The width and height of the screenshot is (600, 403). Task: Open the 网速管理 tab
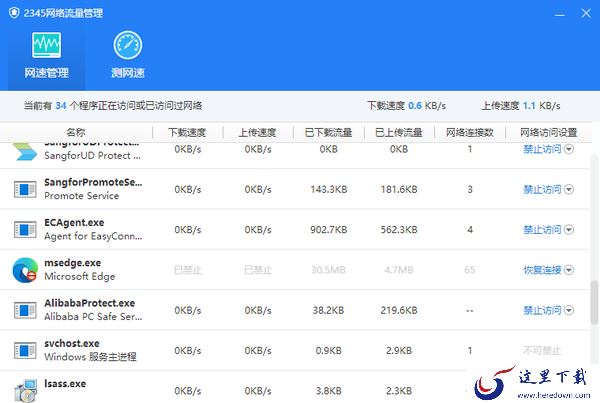pyautogui.click(x=46, y=56)
